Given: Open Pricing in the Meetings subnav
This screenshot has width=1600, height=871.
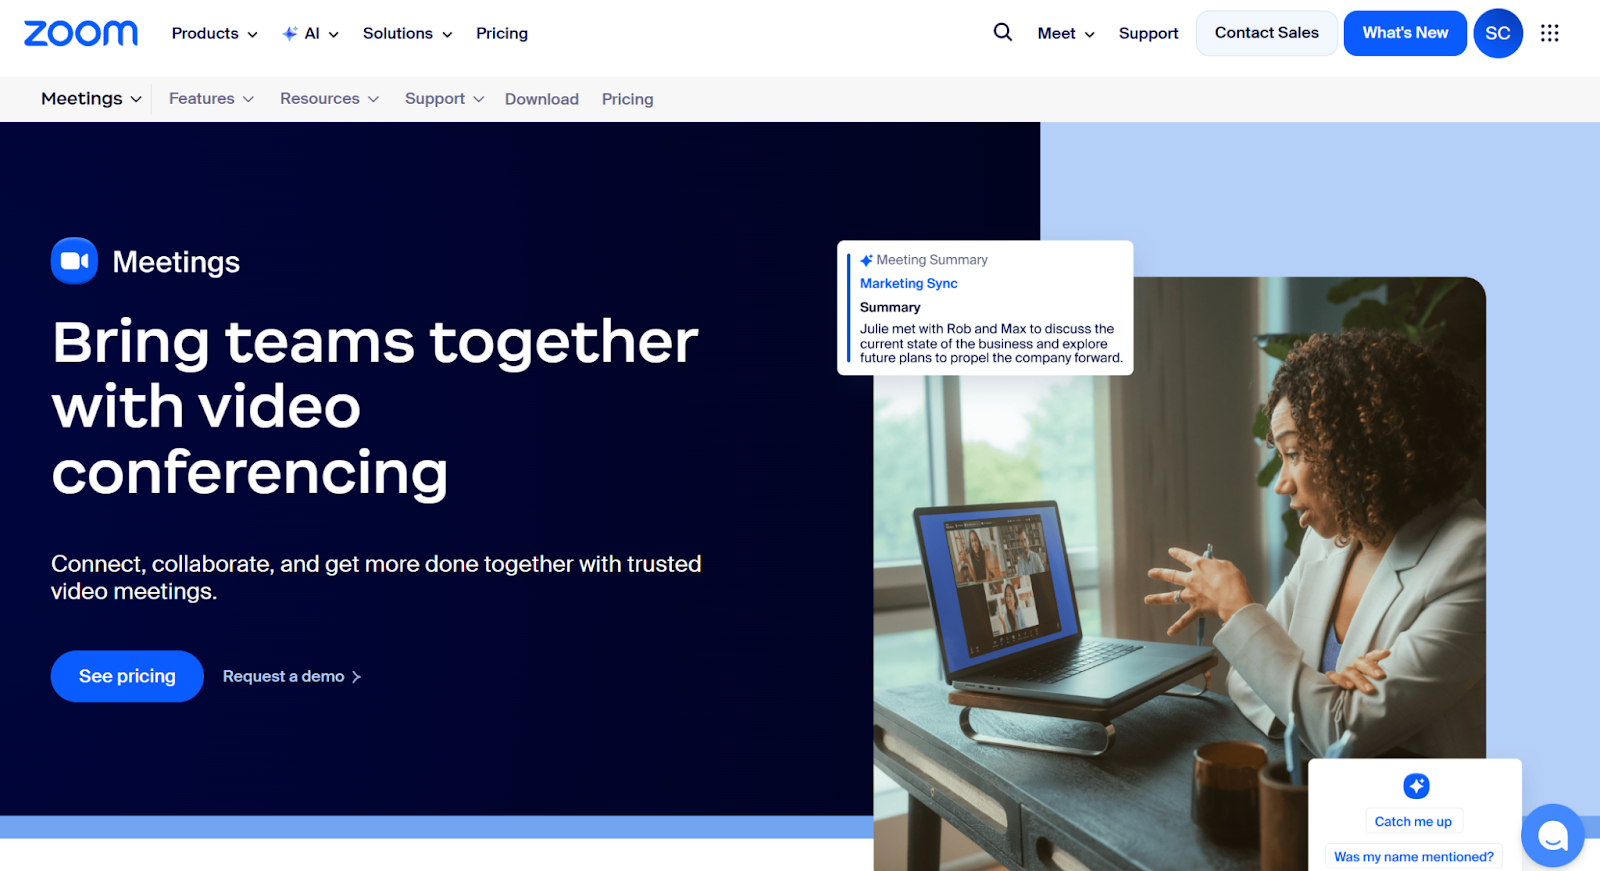Looking at the screenshot, I should click(627, 99).
